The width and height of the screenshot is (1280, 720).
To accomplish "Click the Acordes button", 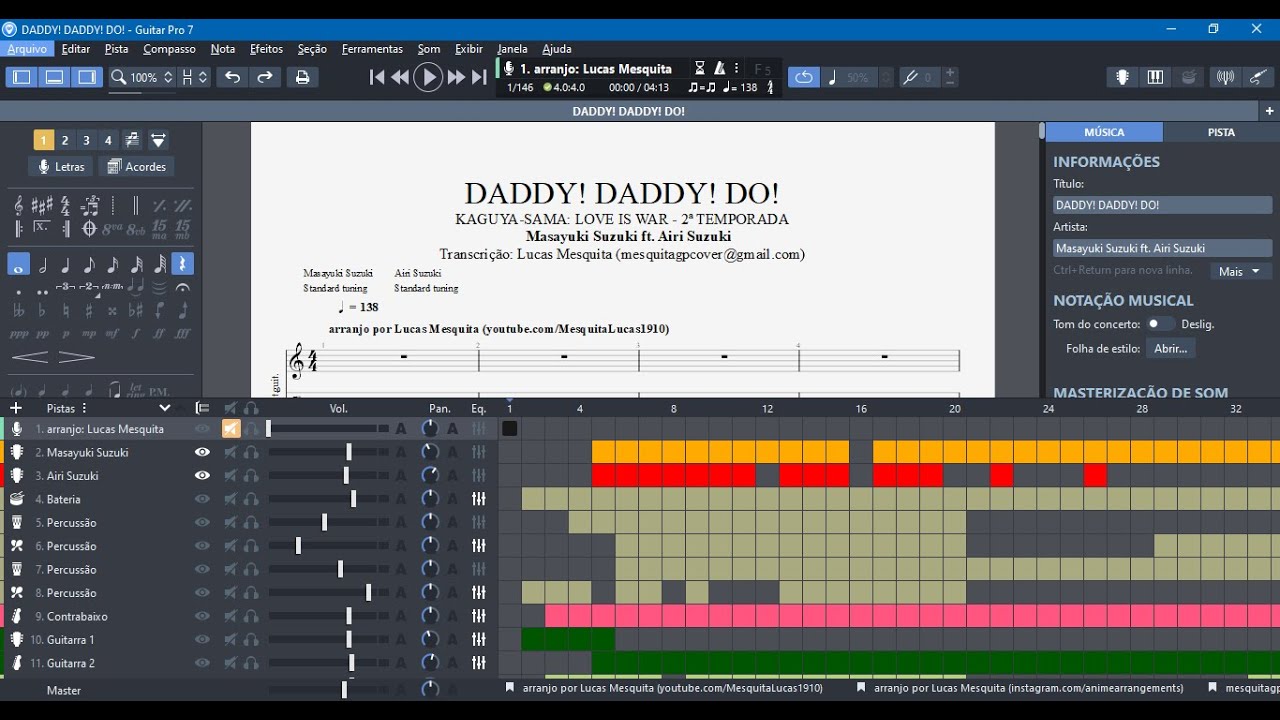I will click(136, 167).
